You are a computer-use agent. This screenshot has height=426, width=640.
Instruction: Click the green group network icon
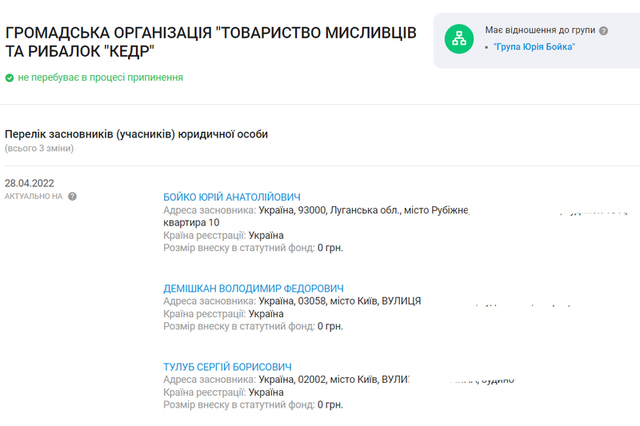[461, 38]
